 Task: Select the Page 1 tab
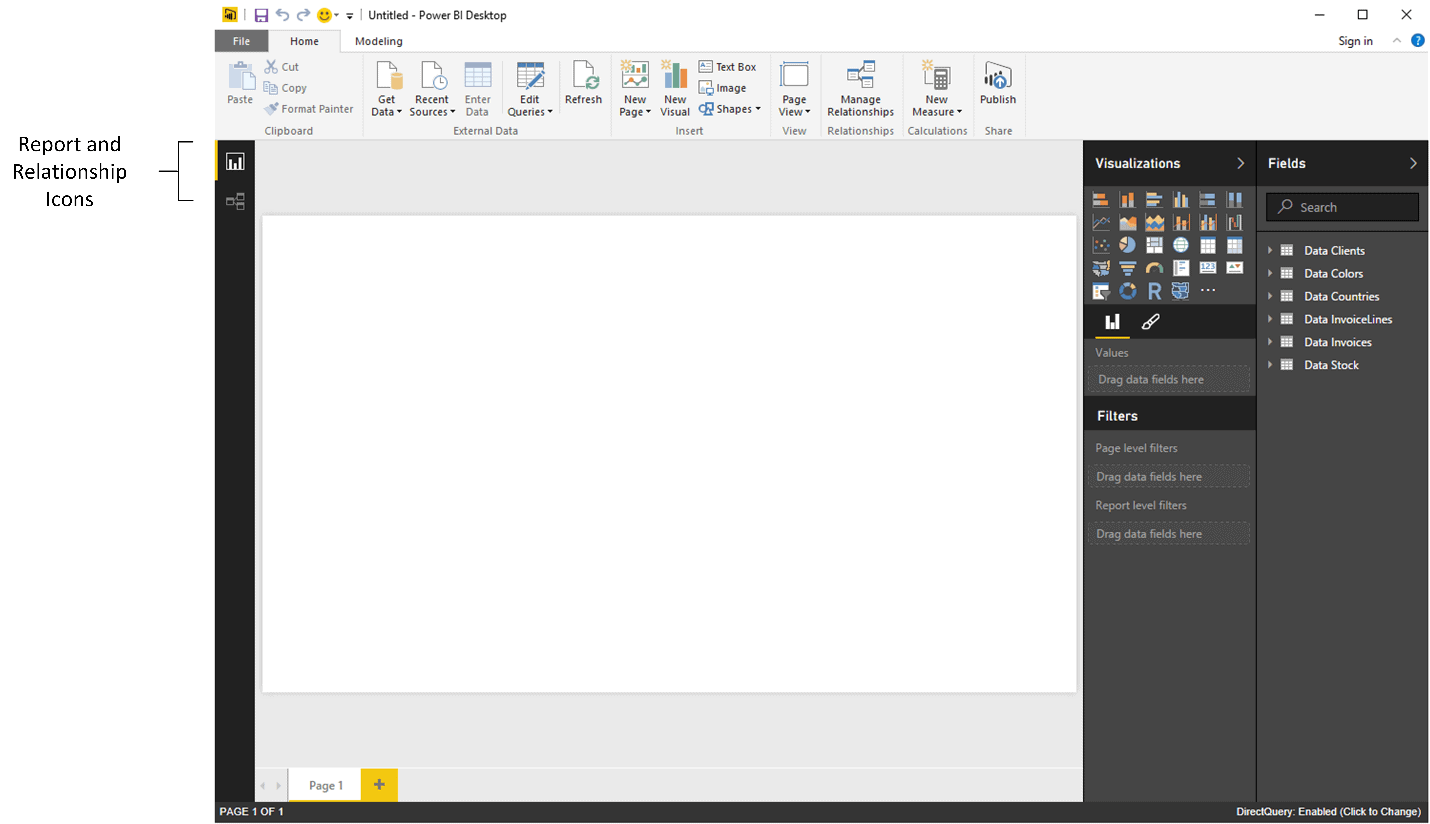pyautogui.click(x=326, y=785)
